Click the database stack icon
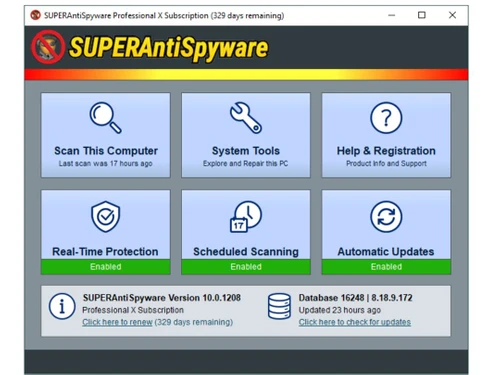Viewport: 500px width, 375px height. coord(279,306)
